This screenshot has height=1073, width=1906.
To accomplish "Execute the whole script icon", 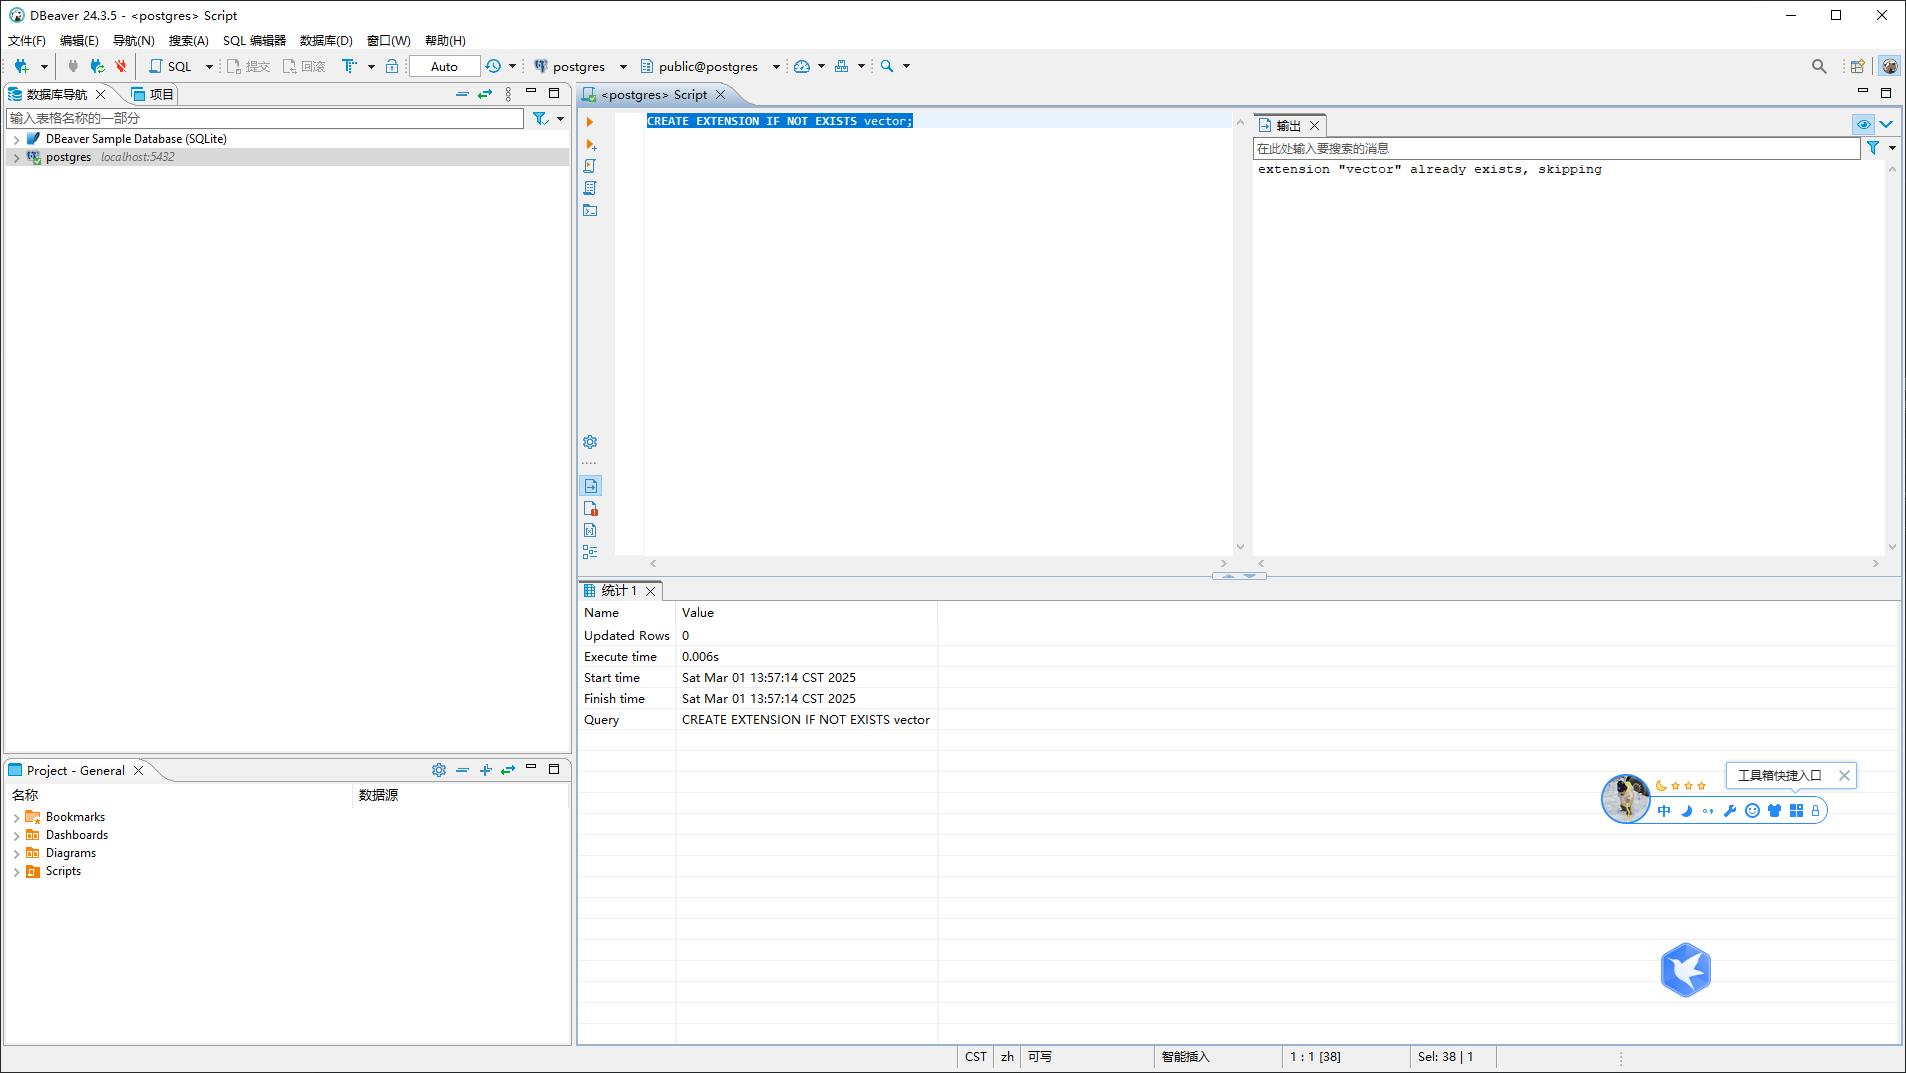I will pos(590,166).
